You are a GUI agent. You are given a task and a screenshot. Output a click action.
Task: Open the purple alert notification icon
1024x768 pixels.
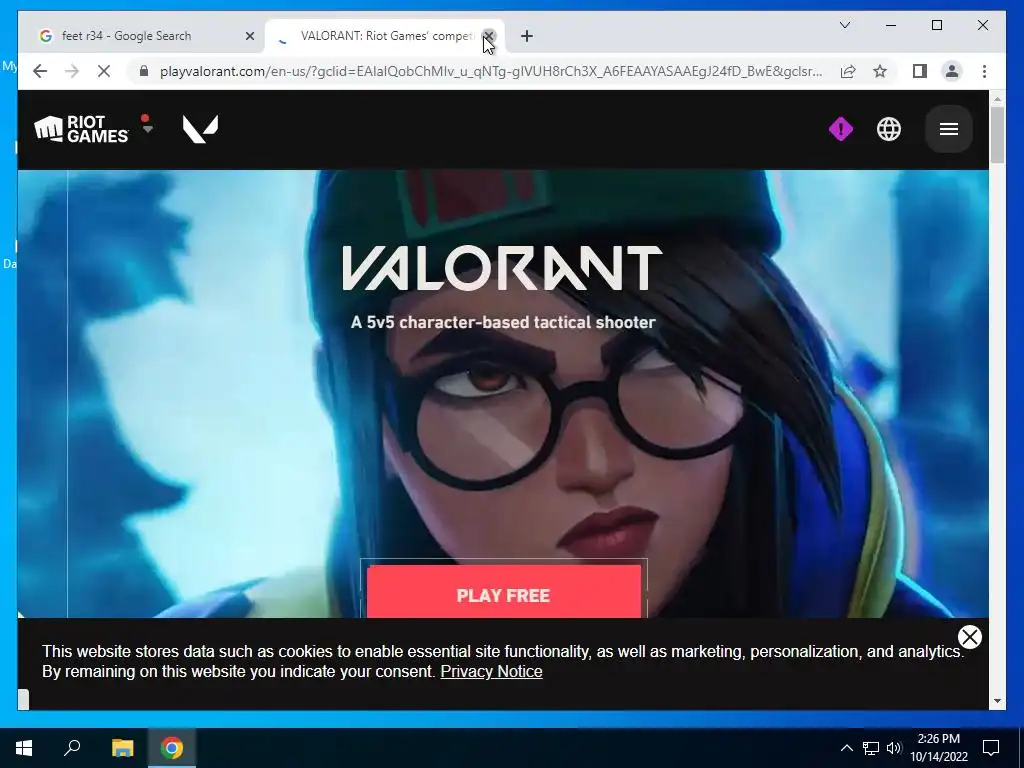coord(840,129)
